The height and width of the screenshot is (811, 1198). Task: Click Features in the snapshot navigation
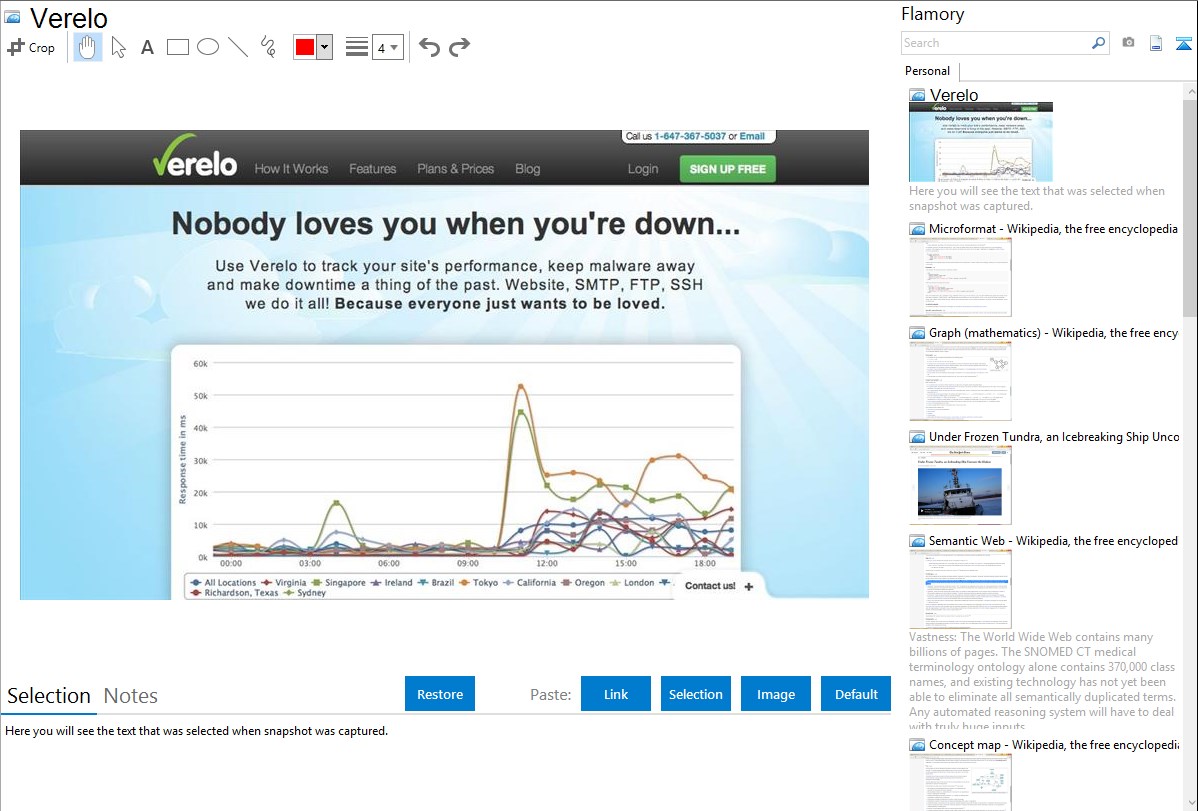[x=373, y=169]
